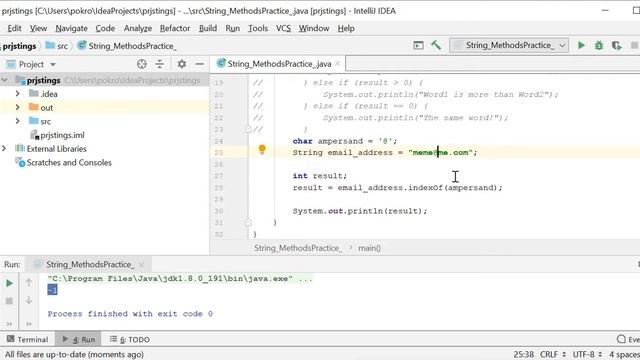
Task: Open the run configuration dropdown String_MethodsPractice_
Action: pyautogui.click(x=510, y=45)
